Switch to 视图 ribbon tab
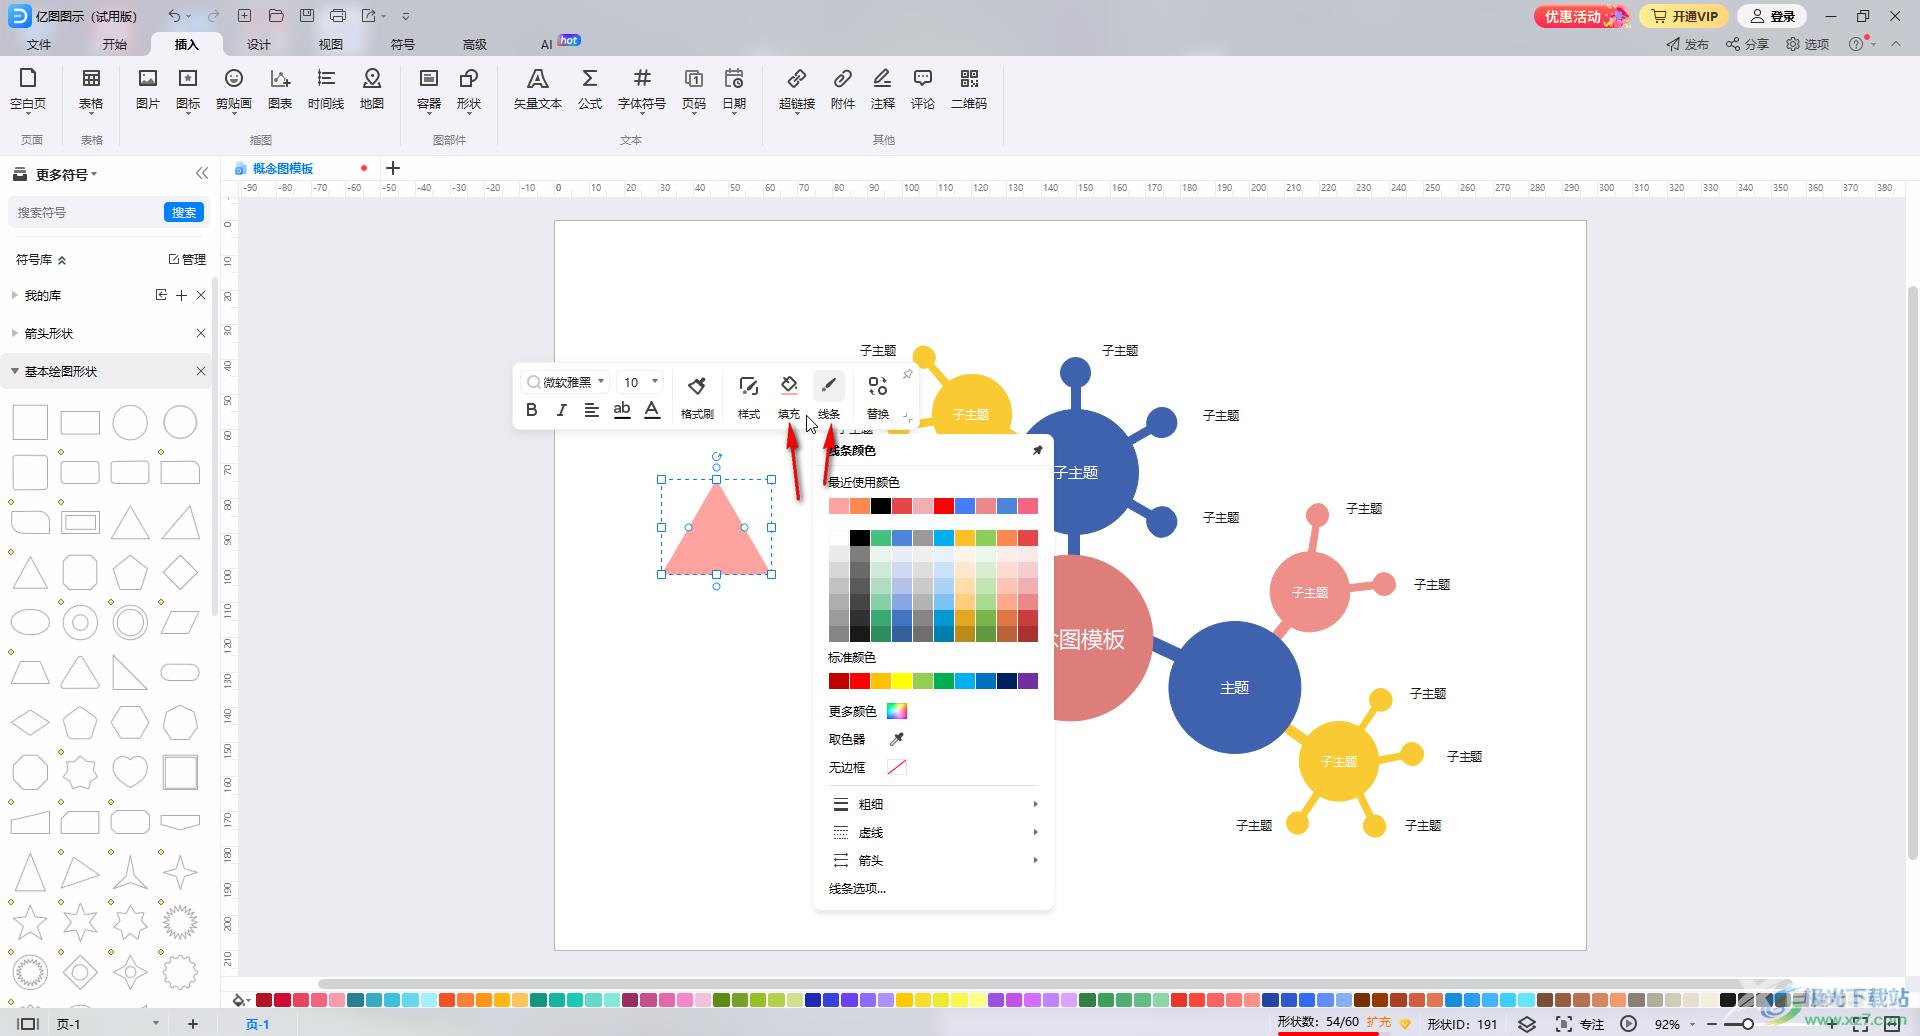This screenshot has width=1920, height=1036. [x=331, y=44]
